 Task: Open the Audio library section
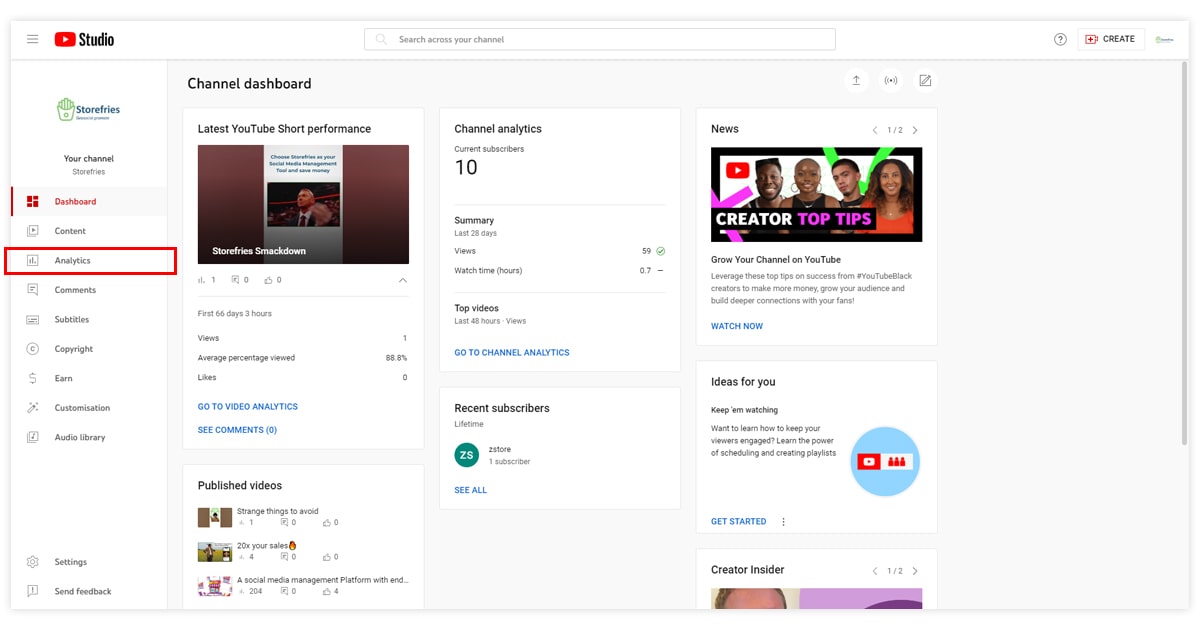pyautogui.click(x=79, y=438)
